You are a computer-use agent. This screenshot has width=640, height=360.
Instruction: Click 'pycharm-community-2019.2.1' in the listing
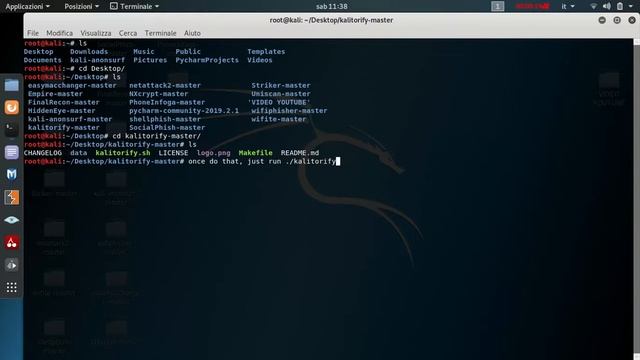pyautogui.click(x=184, y=111)
